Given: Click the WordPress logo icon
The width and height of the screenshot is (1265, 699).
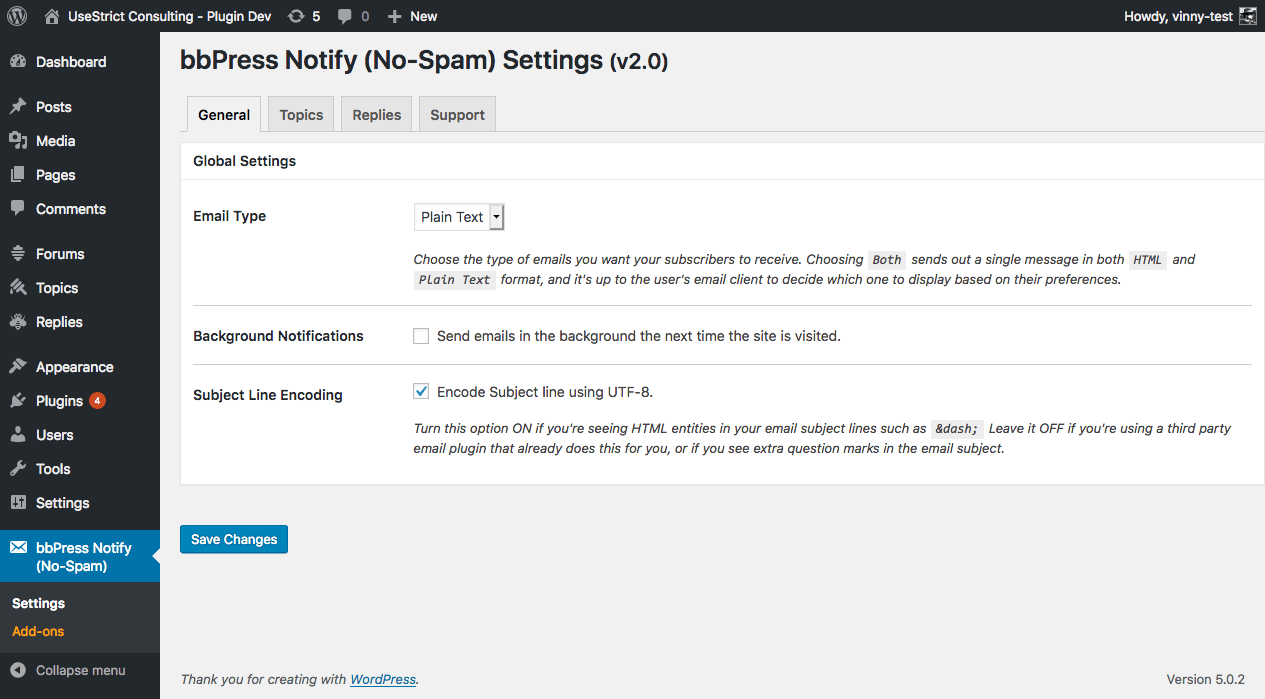Looking at the screenshot, I should coord(17,16).
